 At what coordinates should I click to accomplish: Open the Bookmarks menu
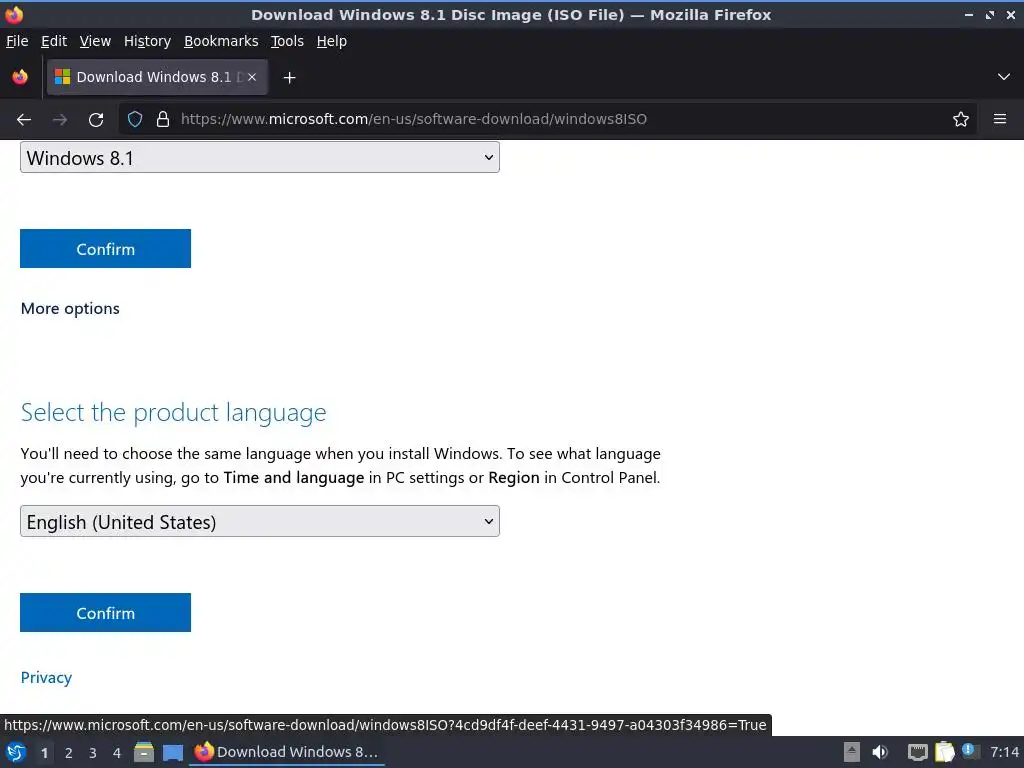pyautogui.click(x=221, y=41)
